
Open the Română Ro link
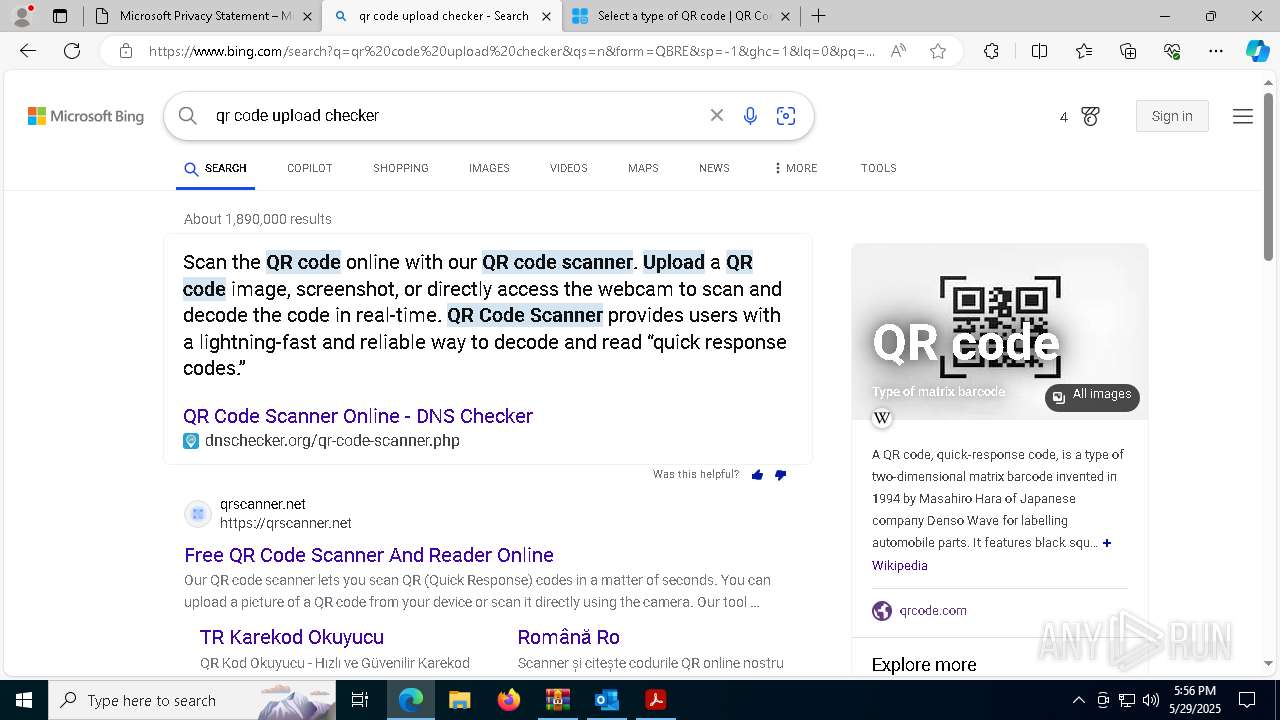pos(569,637)
